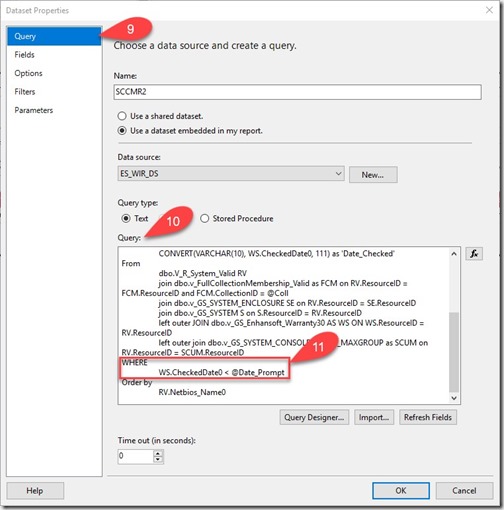Close the Dataset Properties dialog
The image size is (504, 510).
(489, 10)
